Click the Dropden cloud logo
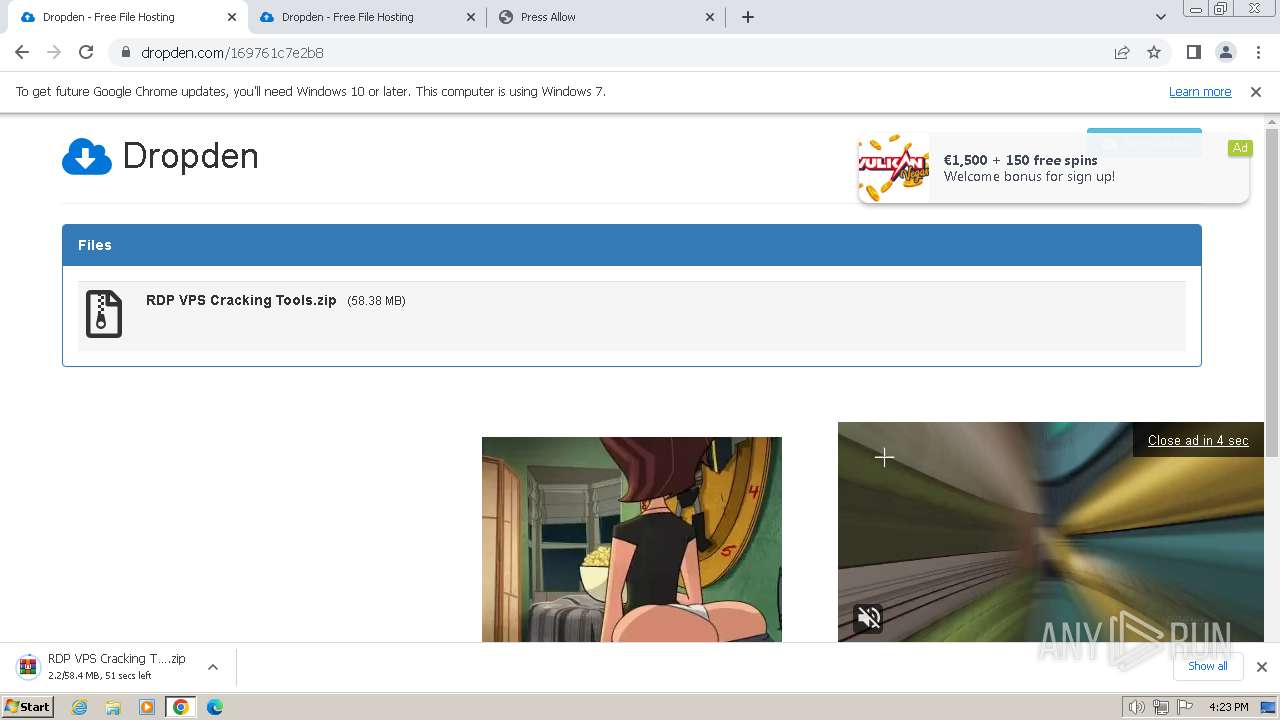Viewport: 1280px width, 720px height. tap(87, 157)
